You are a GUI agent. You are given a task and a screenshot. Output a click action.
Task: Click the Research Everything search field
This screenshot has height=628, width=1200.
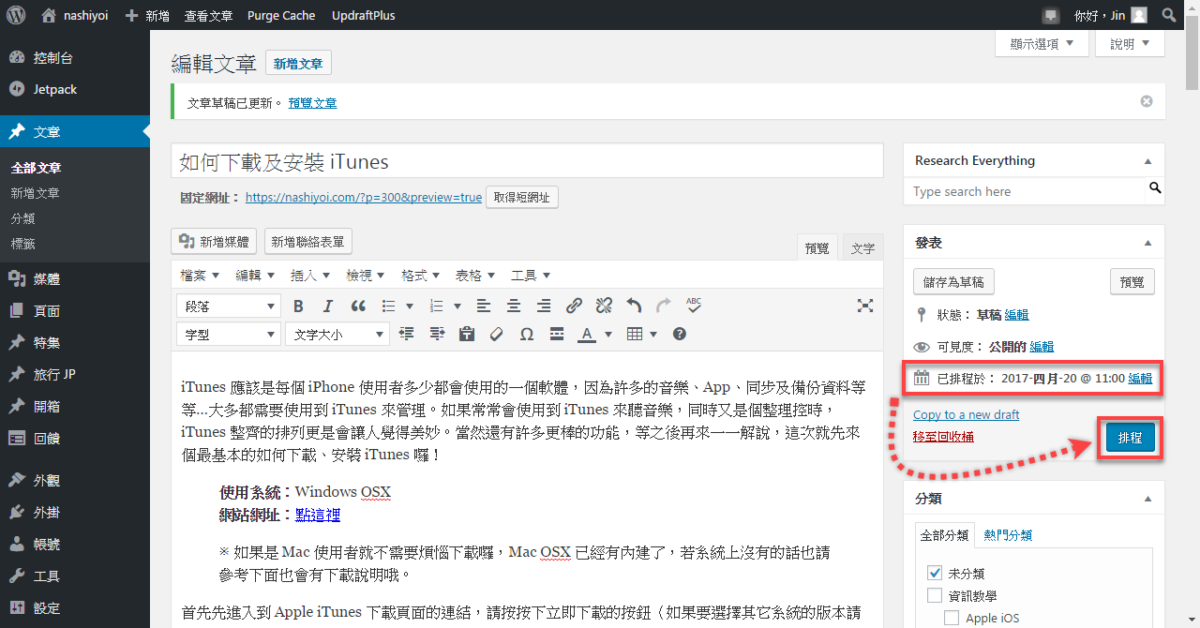click(x=1026, y=191)
